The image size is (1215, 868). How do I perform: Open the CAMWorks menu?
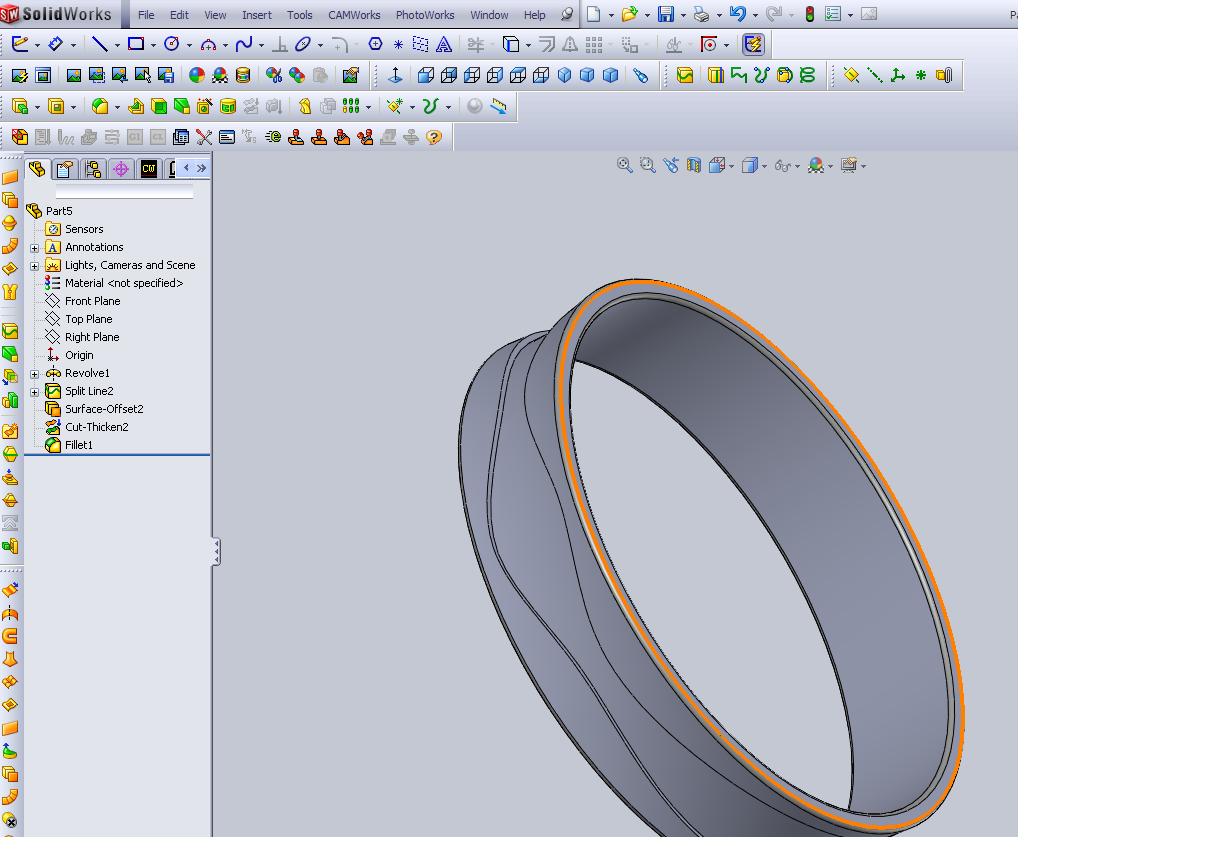click(355, 15)
